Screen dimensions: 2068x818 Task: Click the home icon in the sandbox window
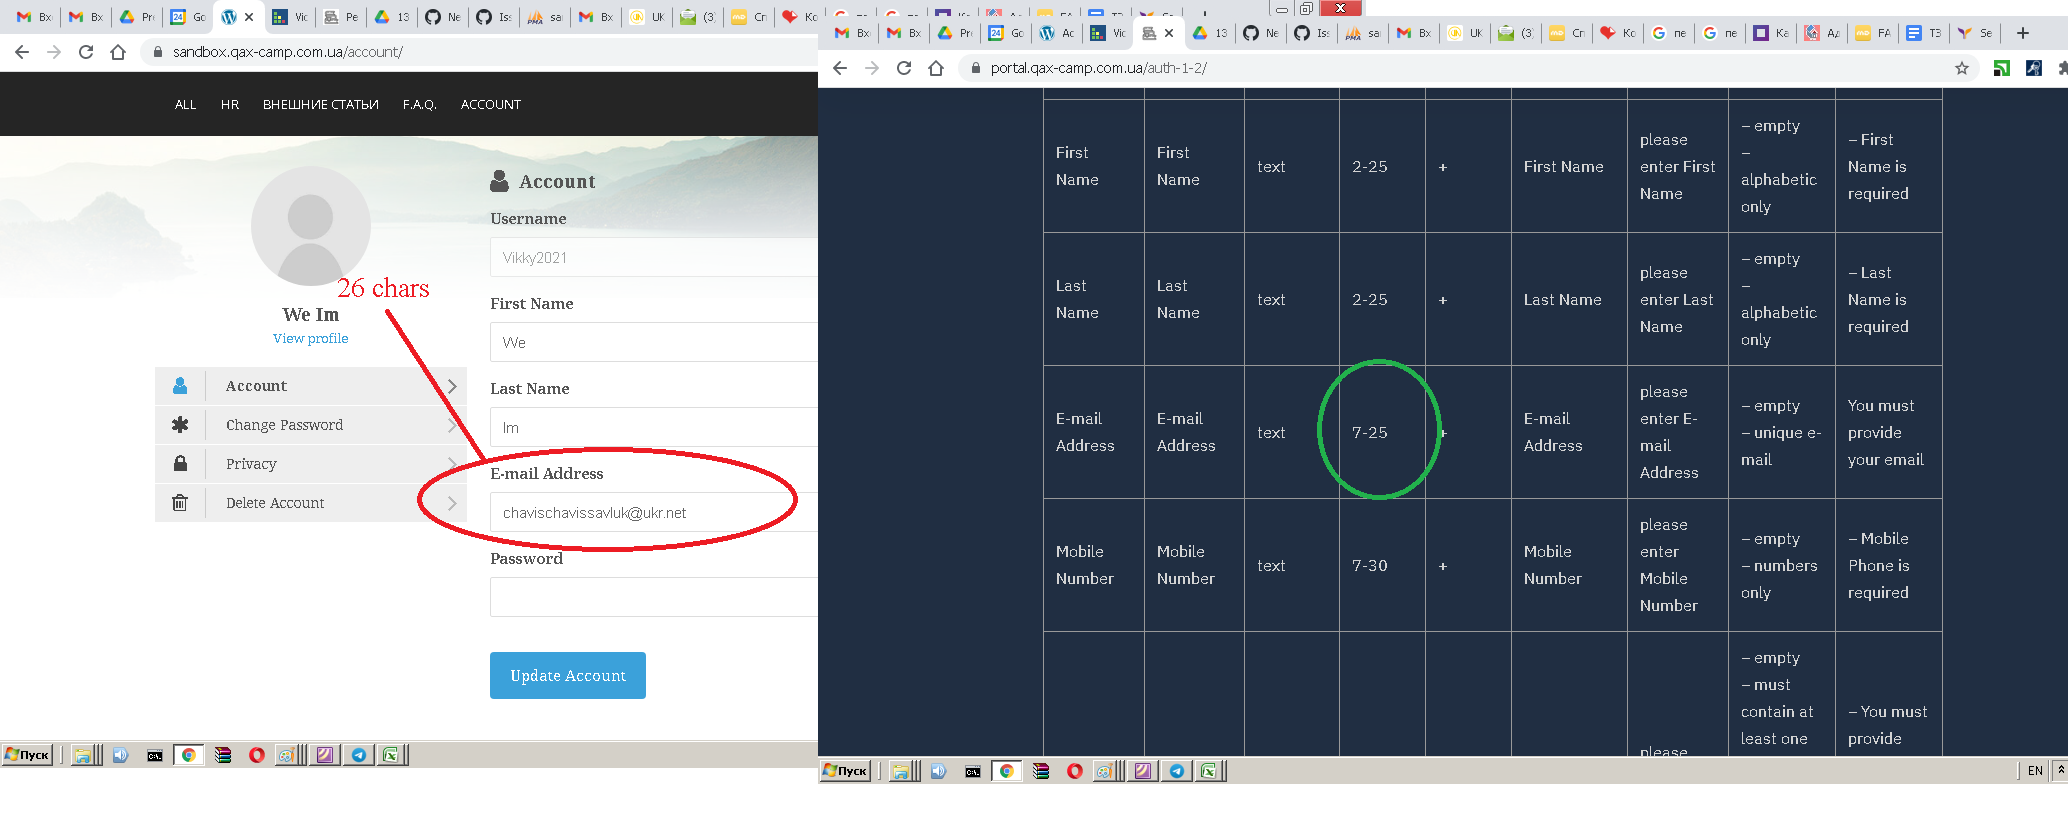click(x=118, y=52)
